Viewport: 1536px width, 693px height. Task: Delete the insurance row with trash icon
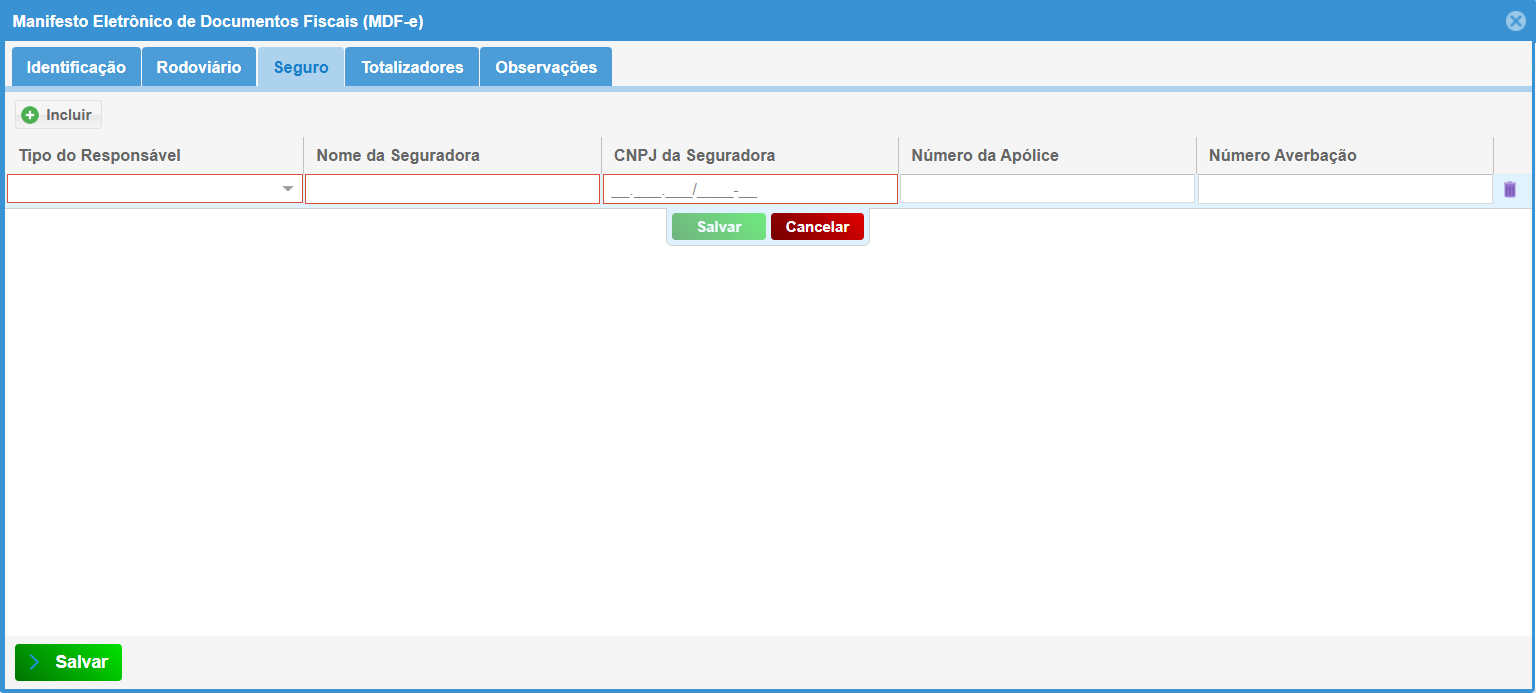[1509, 189]
